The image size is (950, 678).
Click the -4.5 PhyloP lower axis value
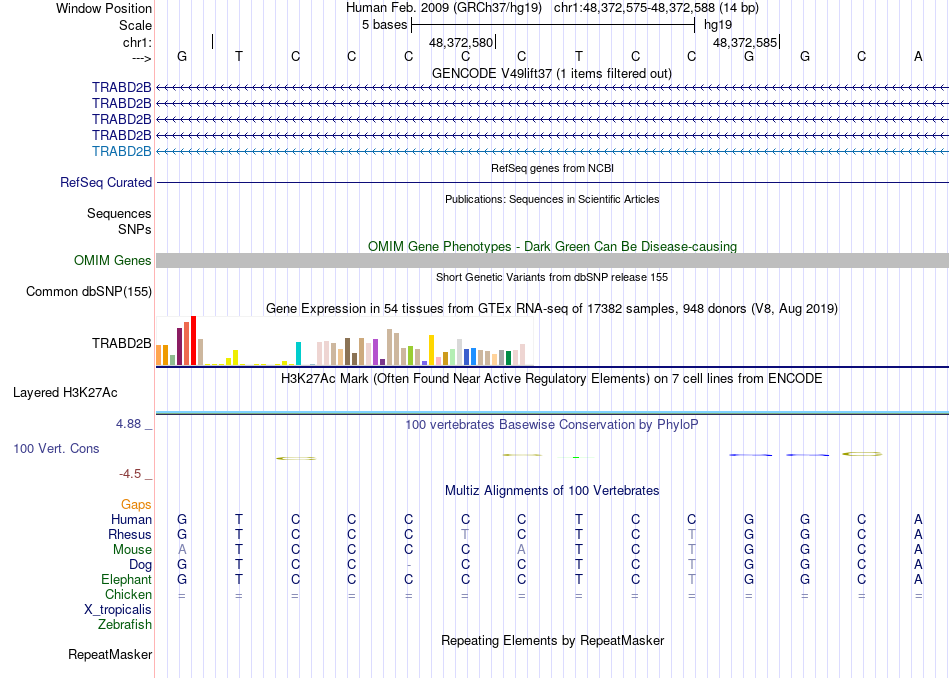pyautogui.click(x=130, y=474)
